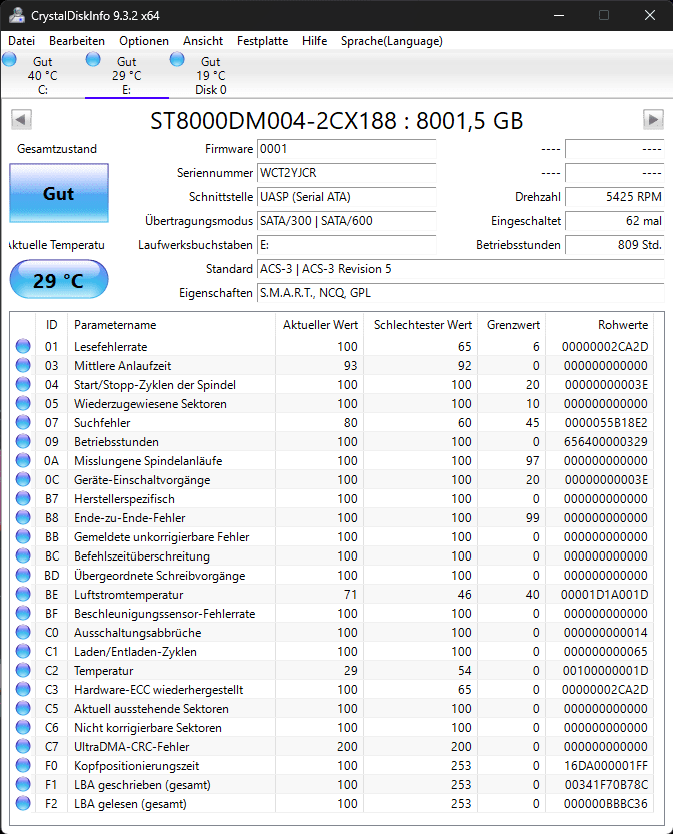Click status orb for Befehlszeitüberschreitung
Image resolution: width=673 pixels, height=834 pixels.
[23, 556]
